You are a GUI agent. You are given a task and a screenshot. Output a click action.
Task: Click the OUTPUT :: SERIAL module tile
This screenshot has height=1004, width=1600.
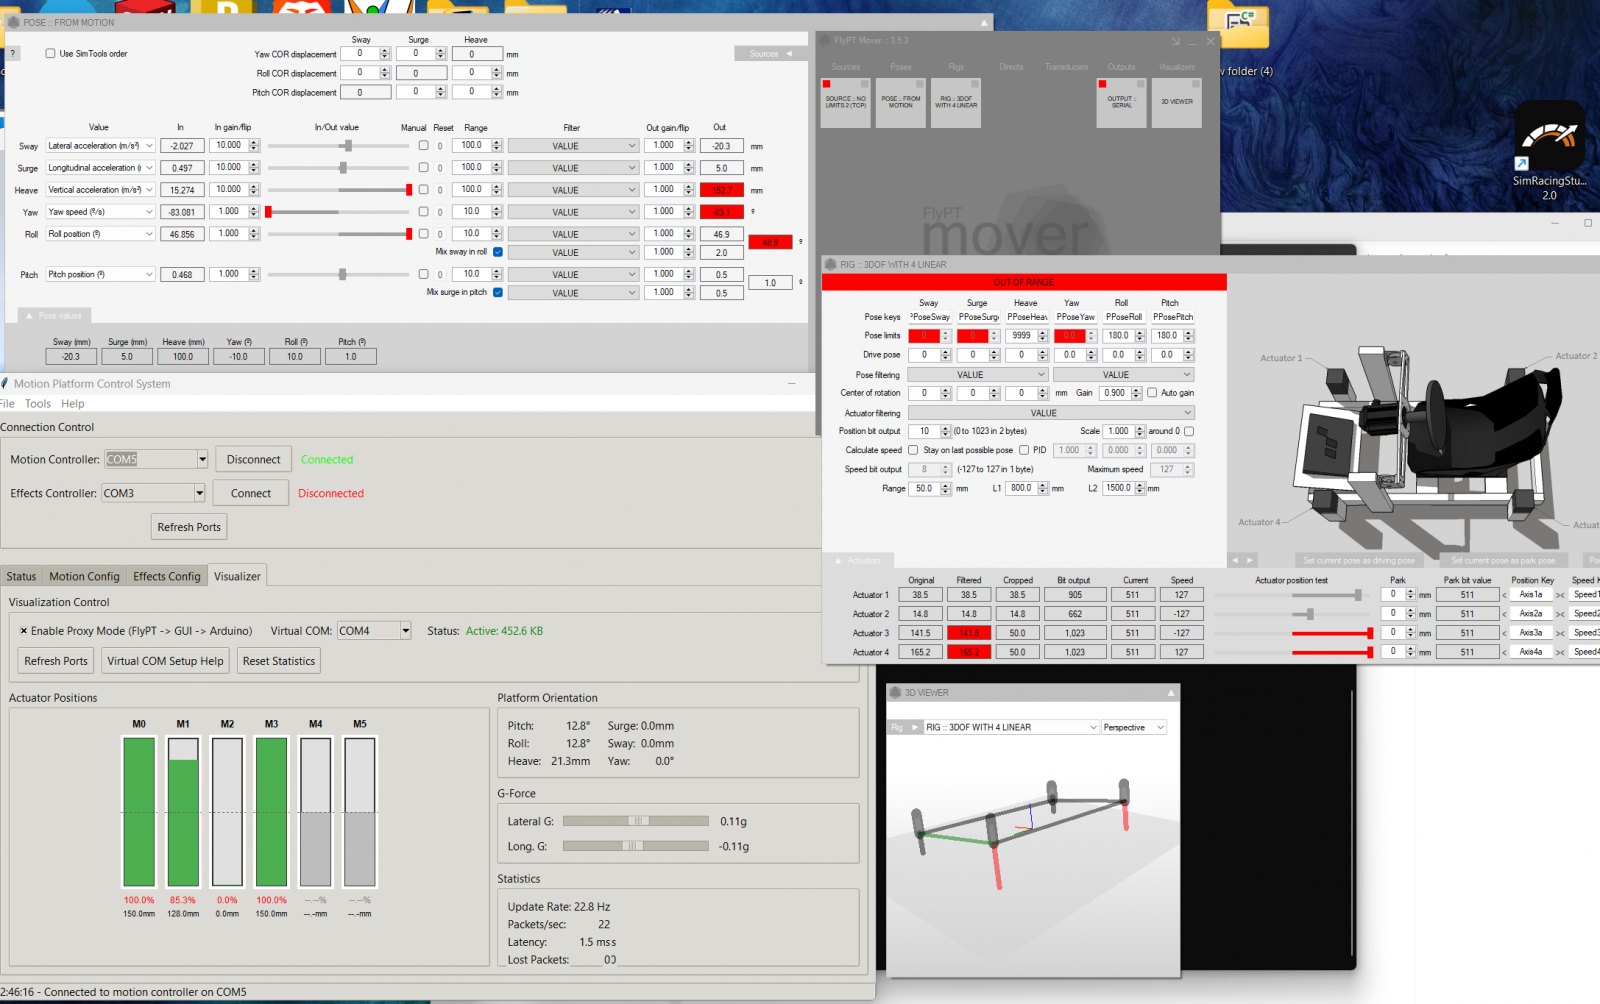coord(1121,103)
